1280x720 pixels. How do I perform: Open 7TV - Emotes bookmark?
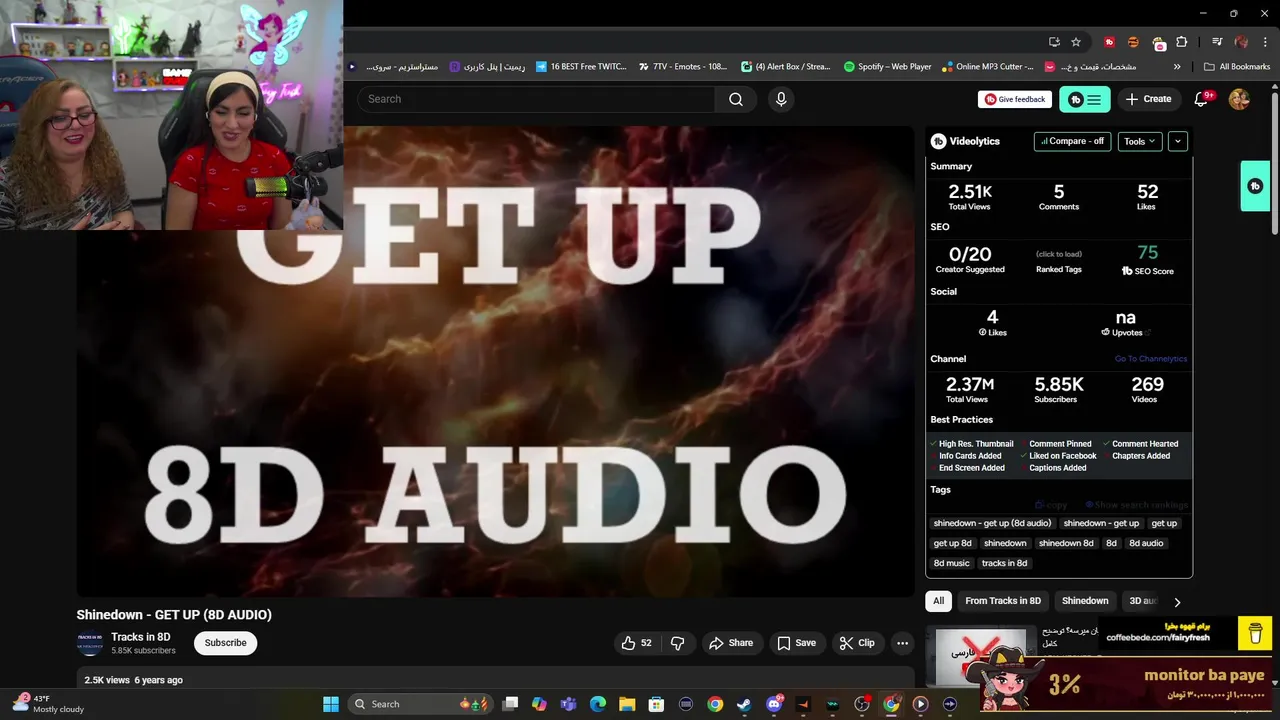(x=682, y=67)
